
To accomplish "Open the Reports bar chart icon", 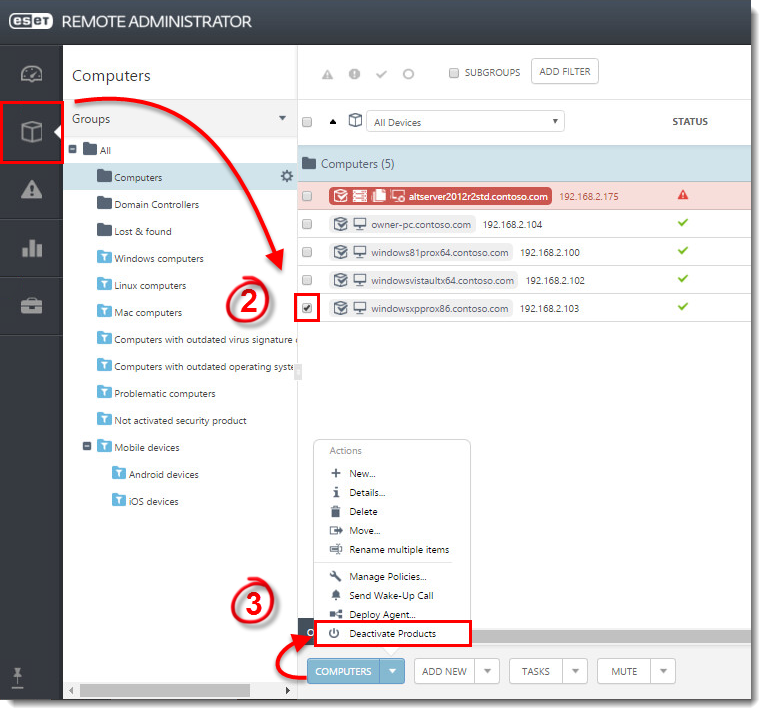I will pyautogui.click(x=32, y=248).
